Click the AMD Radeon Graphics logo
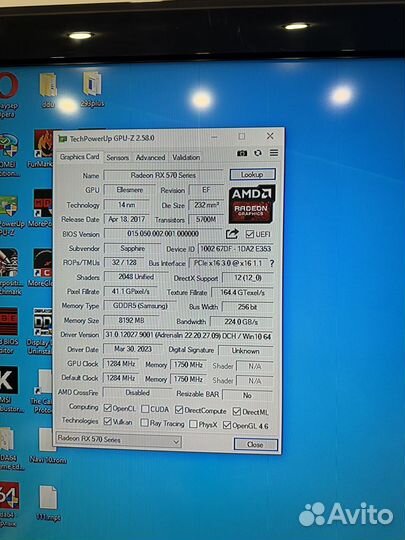 pos(252,204)
